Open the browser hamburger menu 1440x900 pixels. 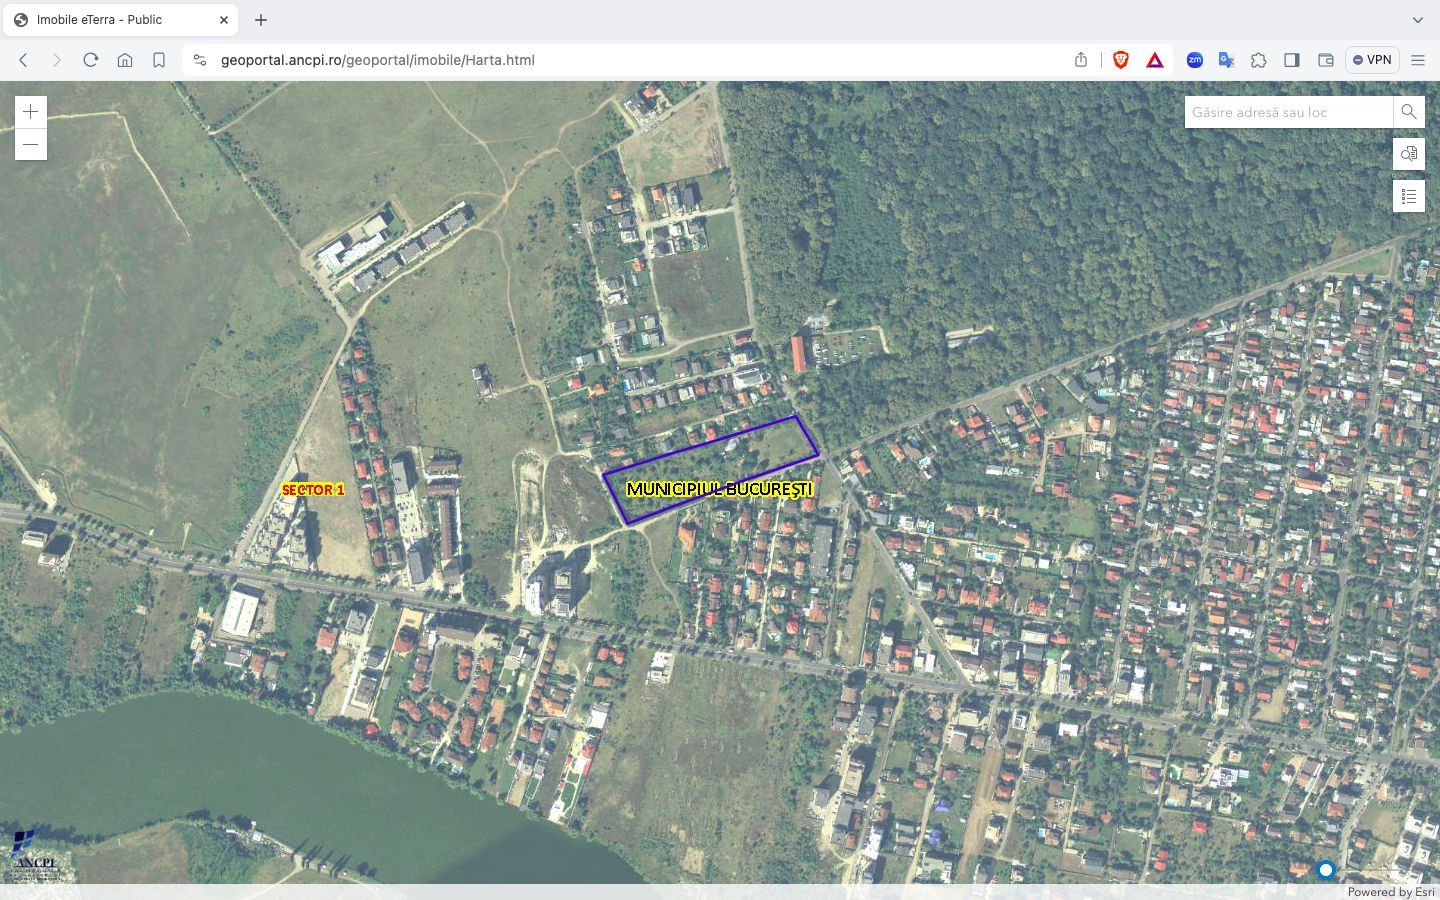click(x=1419, y=60)
